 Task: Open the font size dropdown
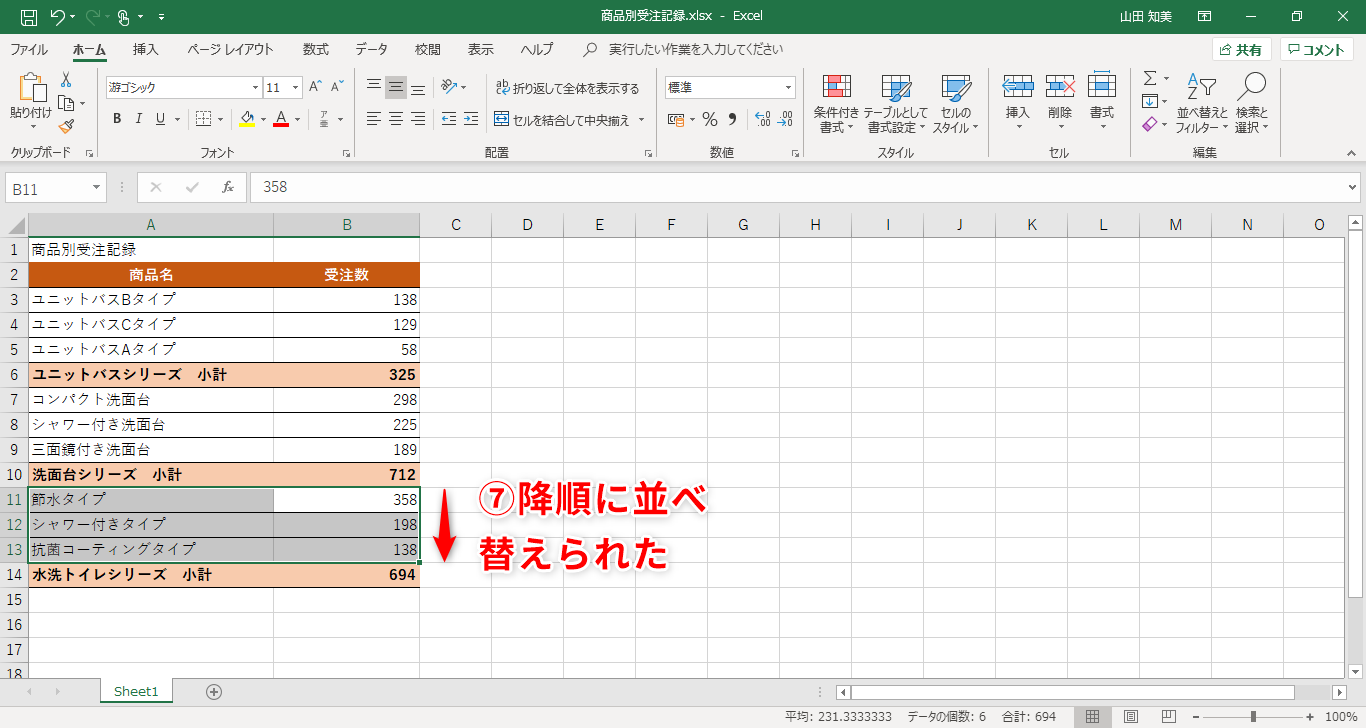pyautogui.click(x=295, y=88)
